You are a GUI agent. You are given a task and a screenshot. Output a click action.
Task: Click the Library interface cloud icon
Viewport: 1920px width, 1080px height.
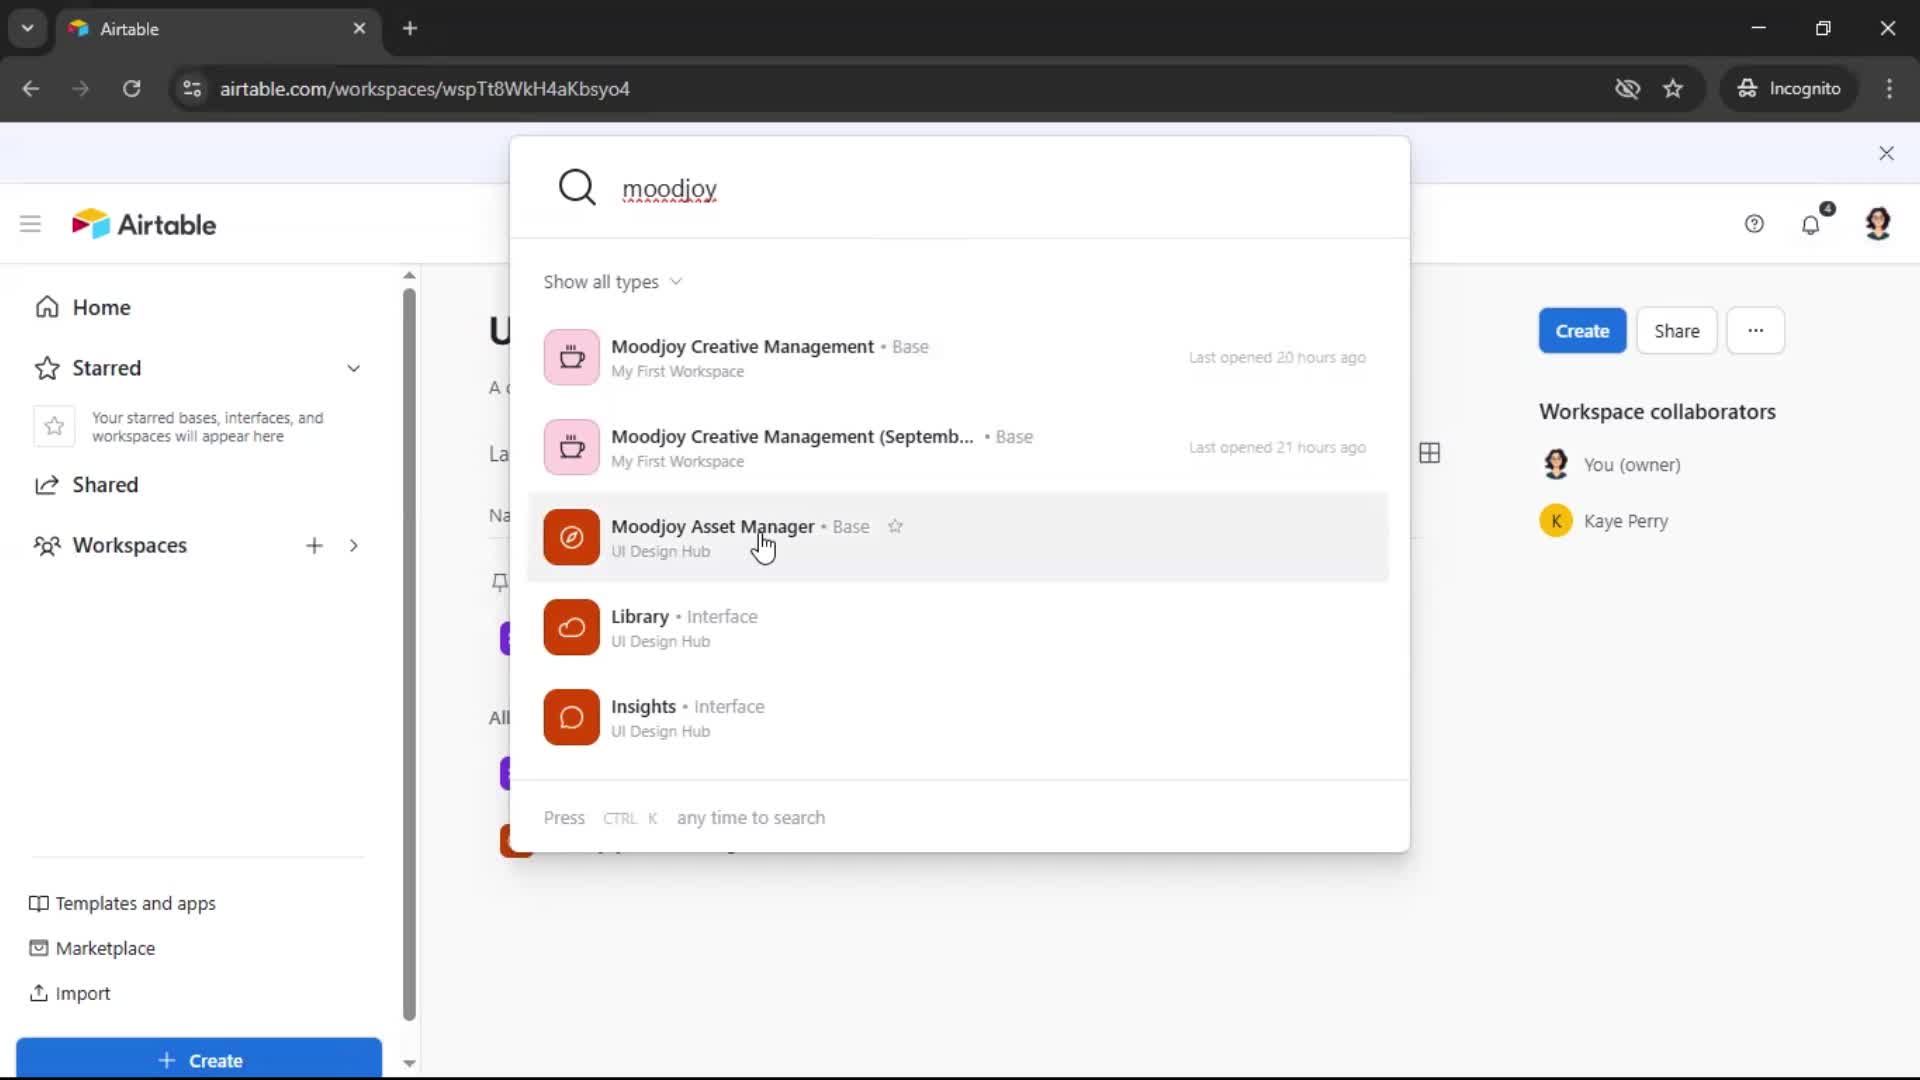coord(571,627)
